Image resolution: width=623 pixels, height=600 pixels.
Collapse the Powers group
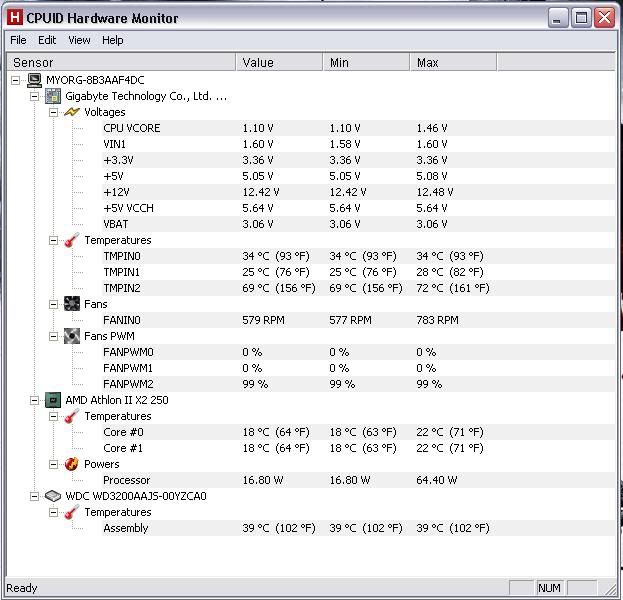click(53, 465)
